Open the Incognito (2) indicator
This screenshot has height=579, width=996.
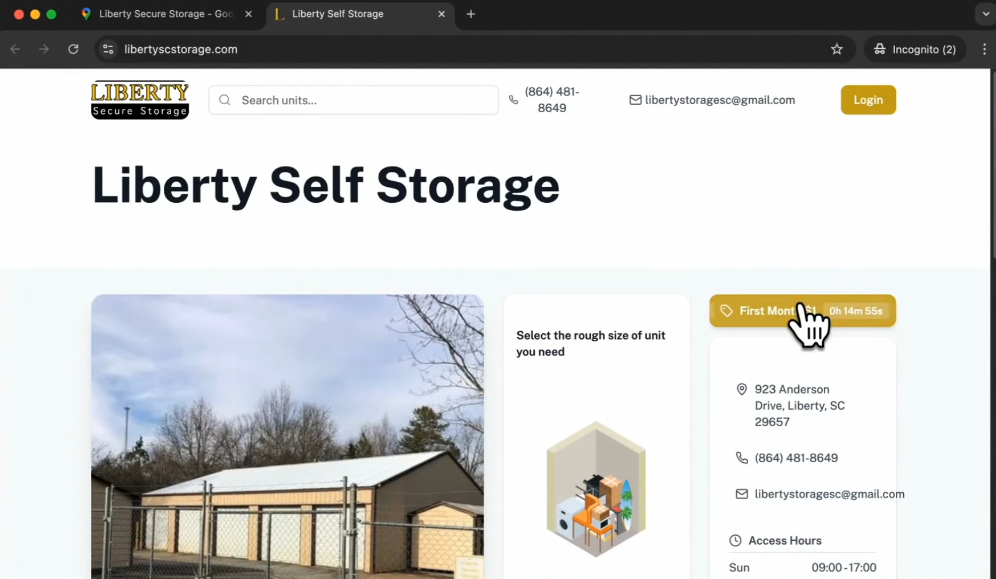click(x=915, y=49)
